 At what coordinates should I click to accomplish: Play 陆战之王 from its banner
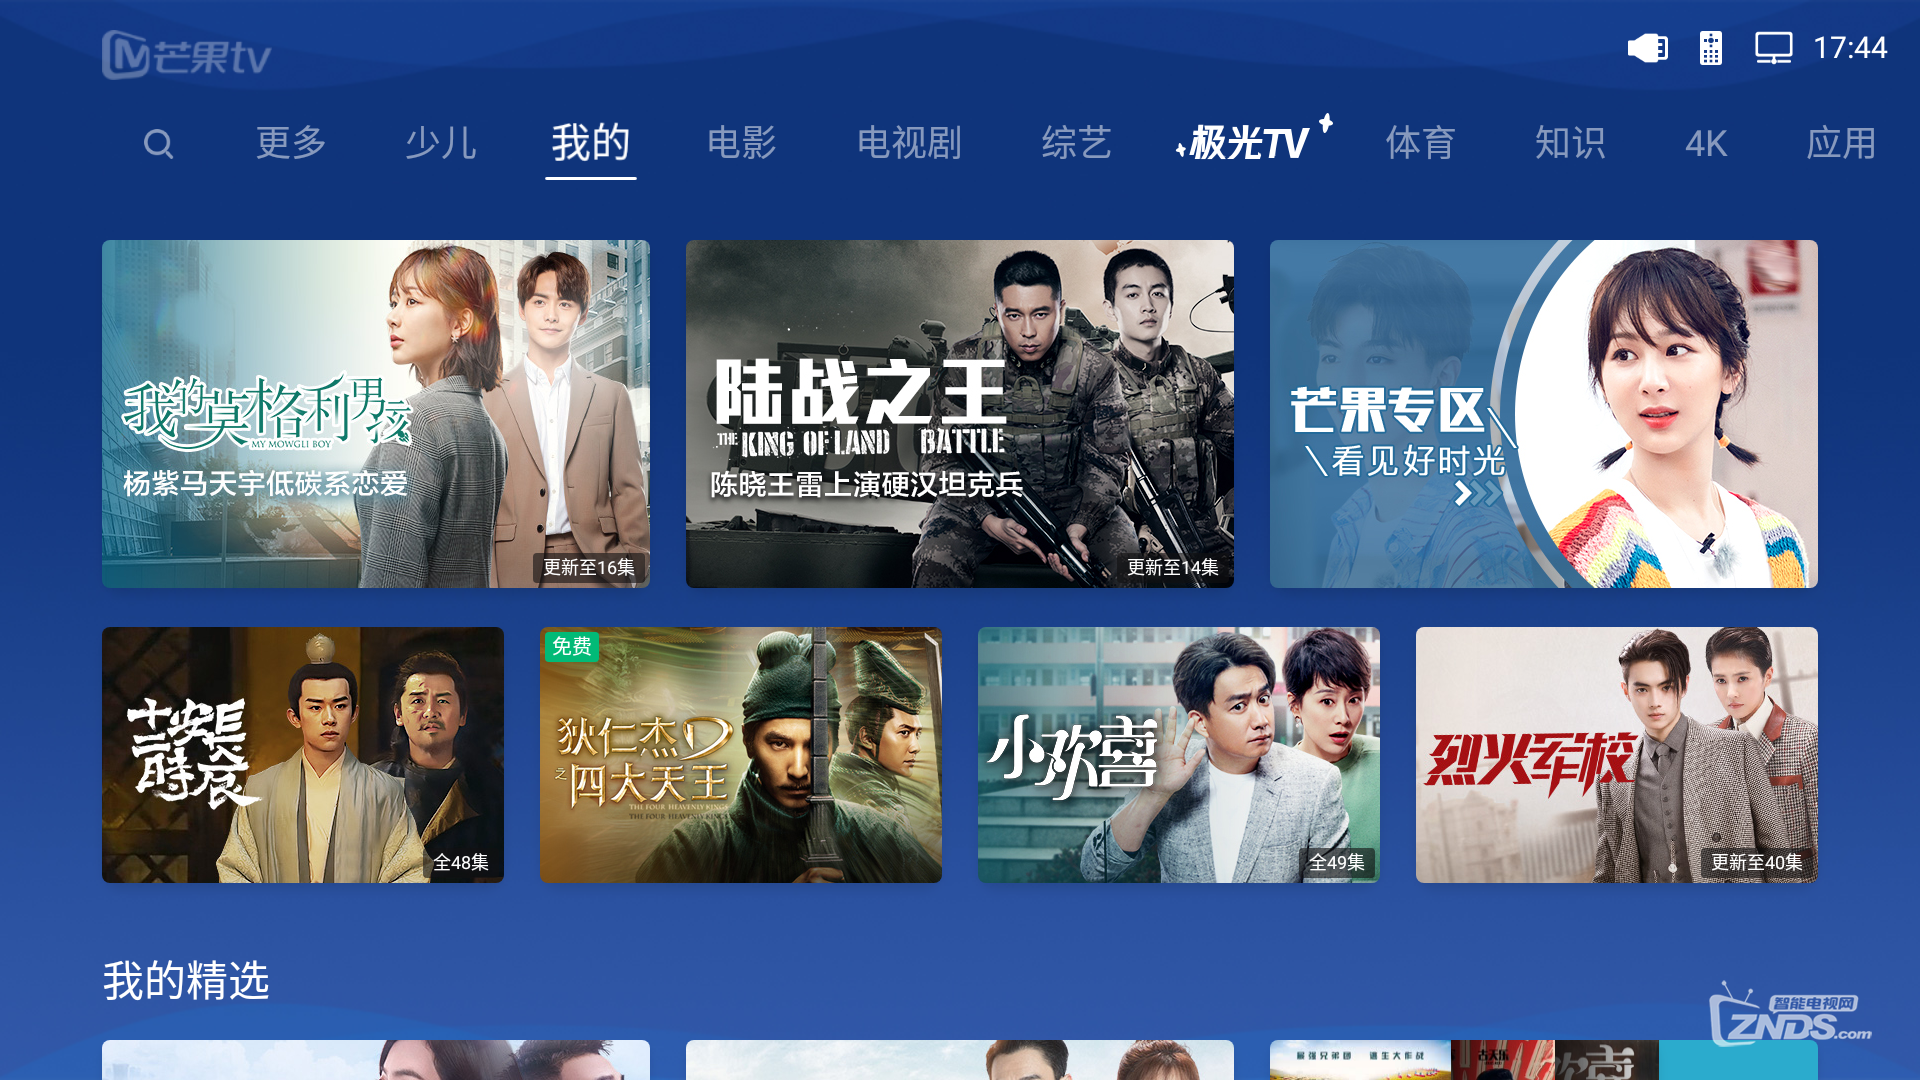pyautogui.click(x=960, y=414)
